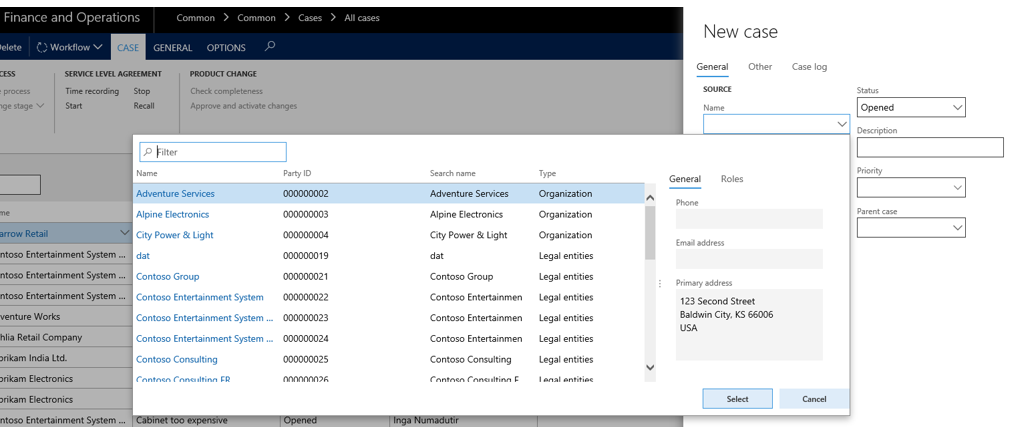Open the Status dropdown showing Opened

point(910,107)
